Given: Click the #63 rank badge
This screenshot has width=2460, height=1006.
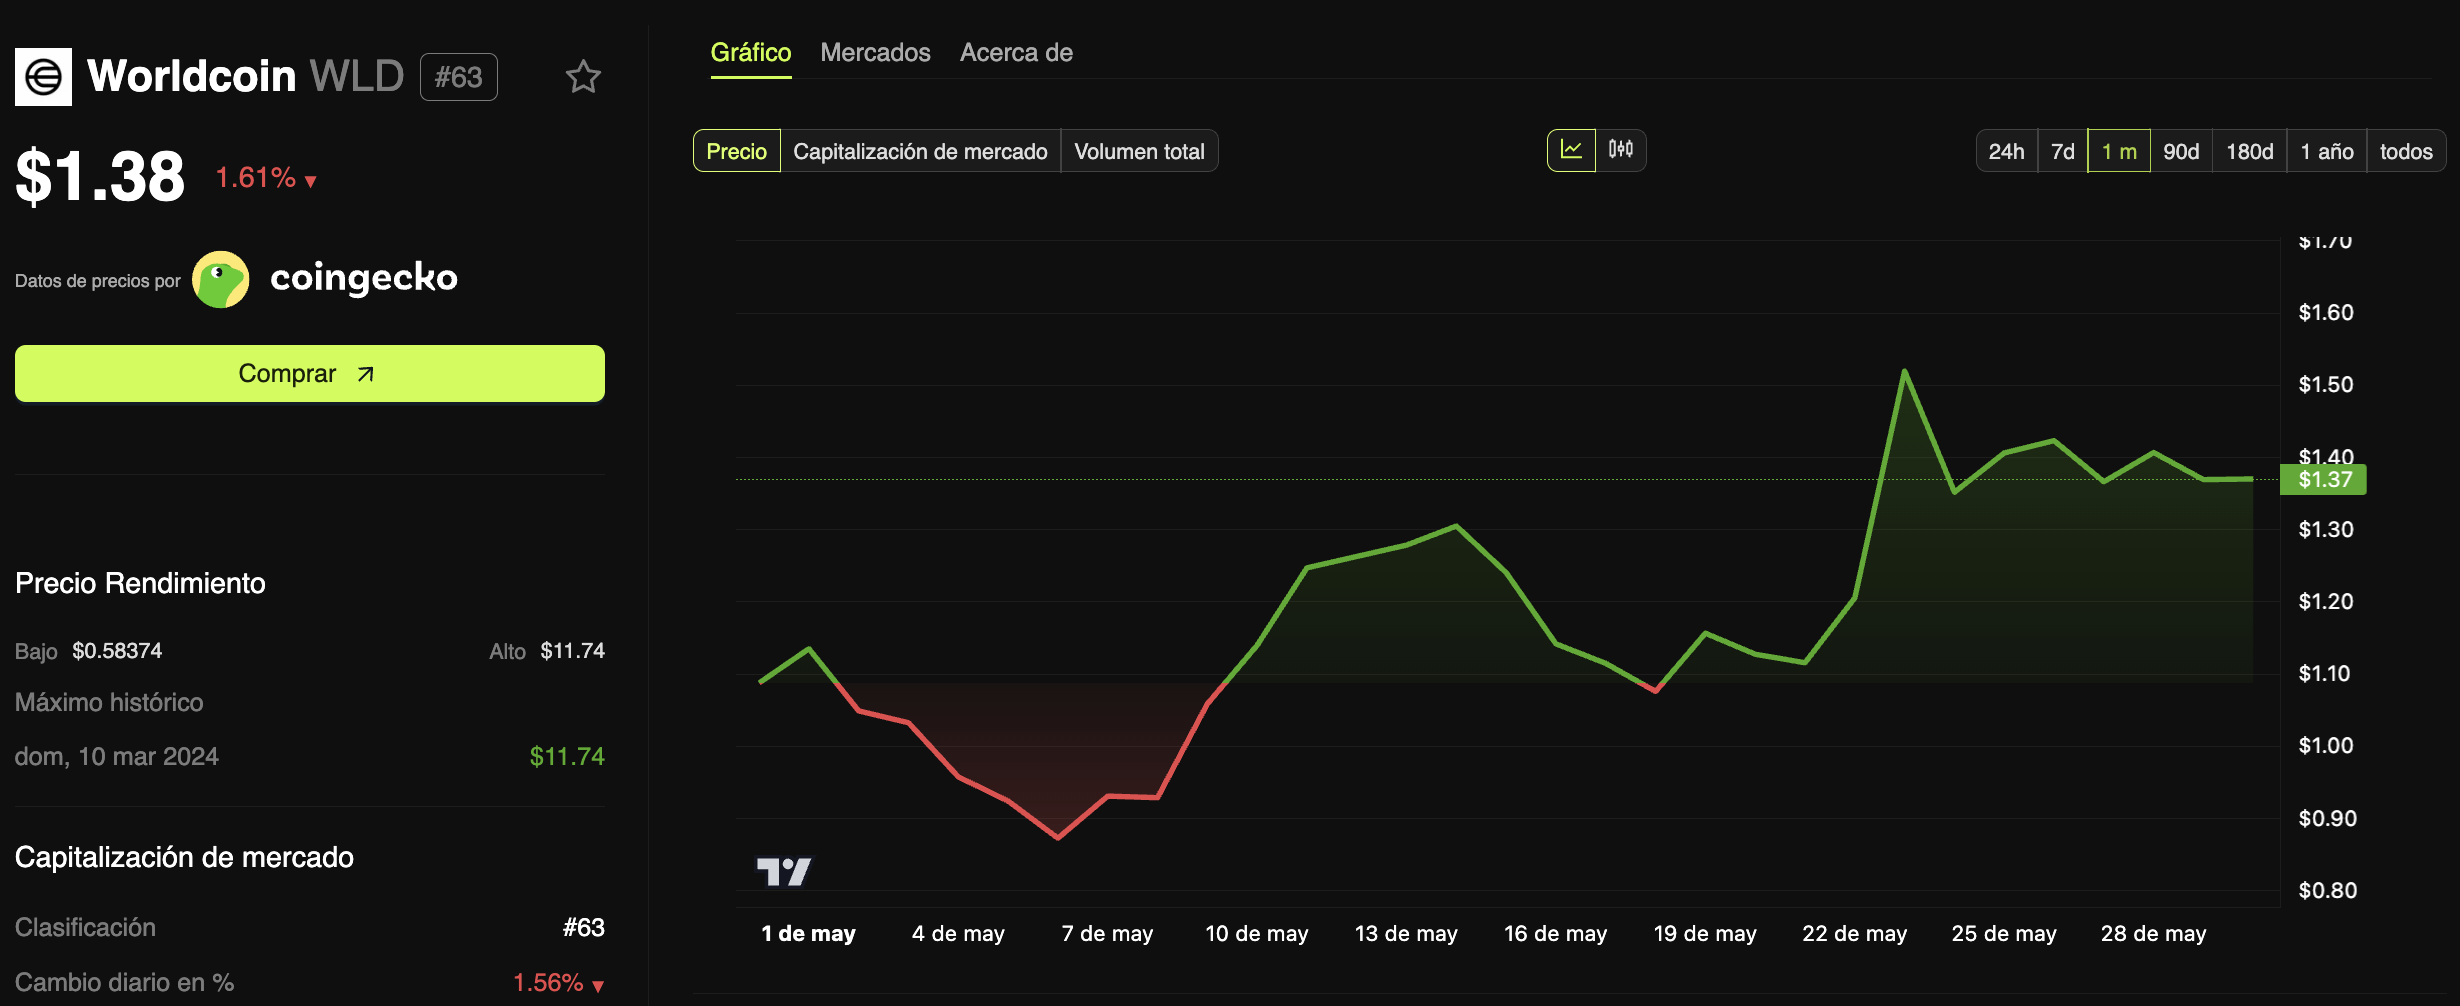Looking at the screenshot, I should (x=459, y=77).
